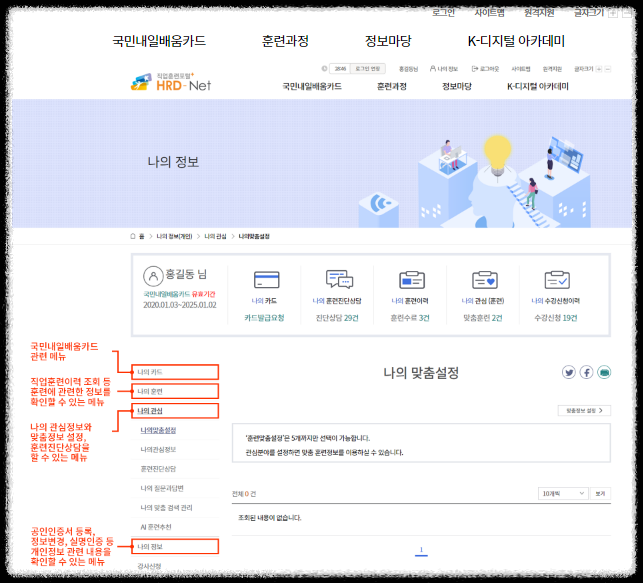Click 원격지원 in the enlarged top header

539,13
